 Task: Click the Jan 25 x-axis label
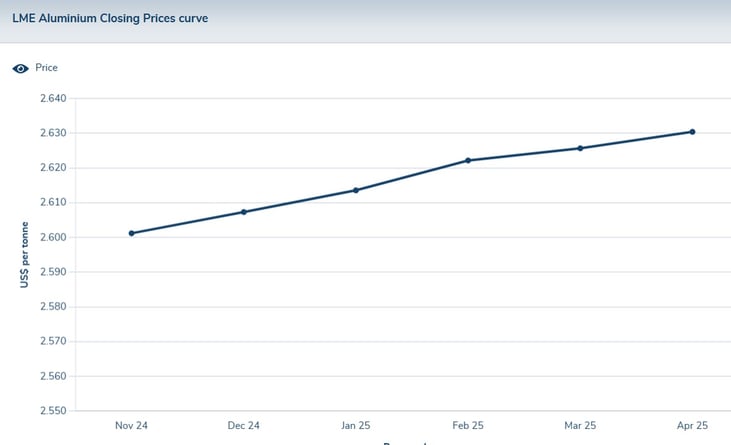pyautogui.click(x=356, y=425)
